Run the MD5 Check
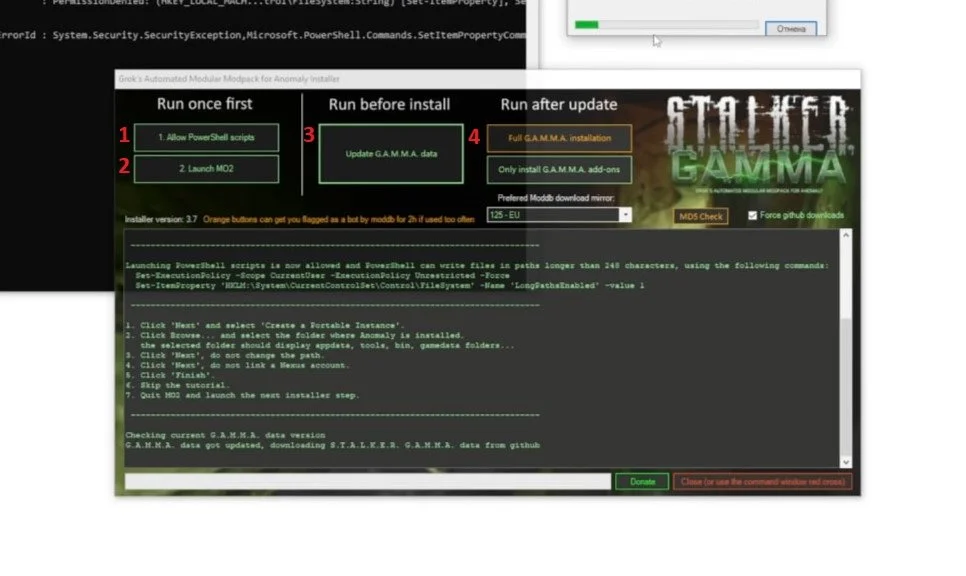The width and height of the screenshot is (966, 576). (x=700, y=216)
